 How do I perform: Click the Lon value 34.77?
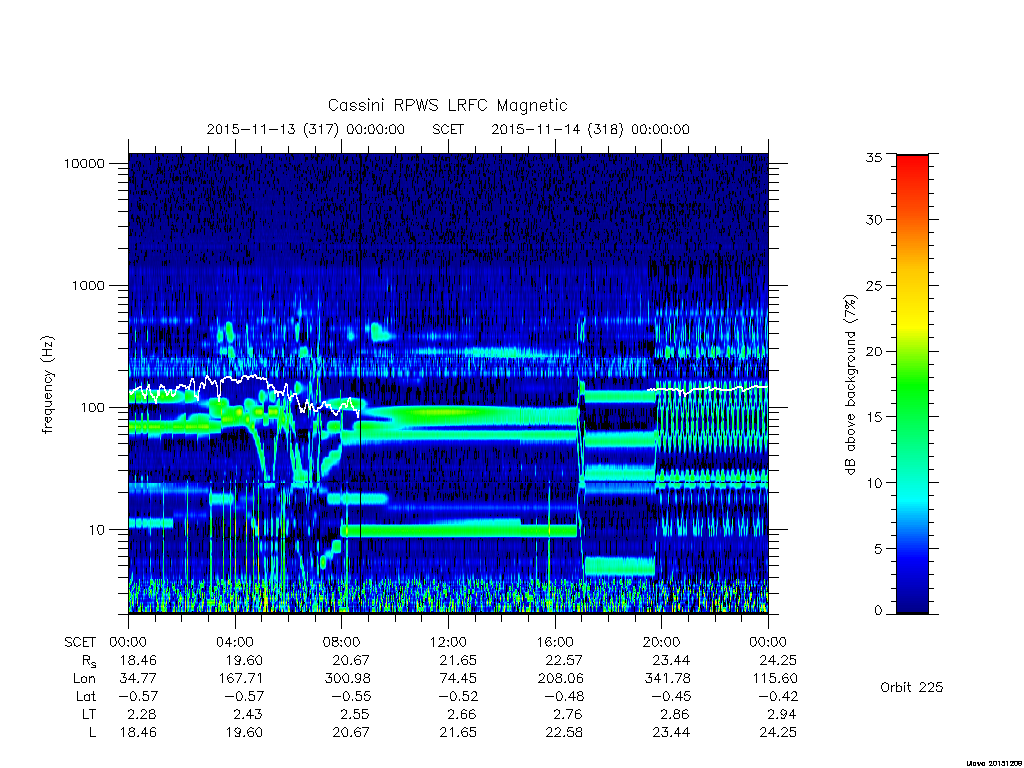click(x=138, y=679)
